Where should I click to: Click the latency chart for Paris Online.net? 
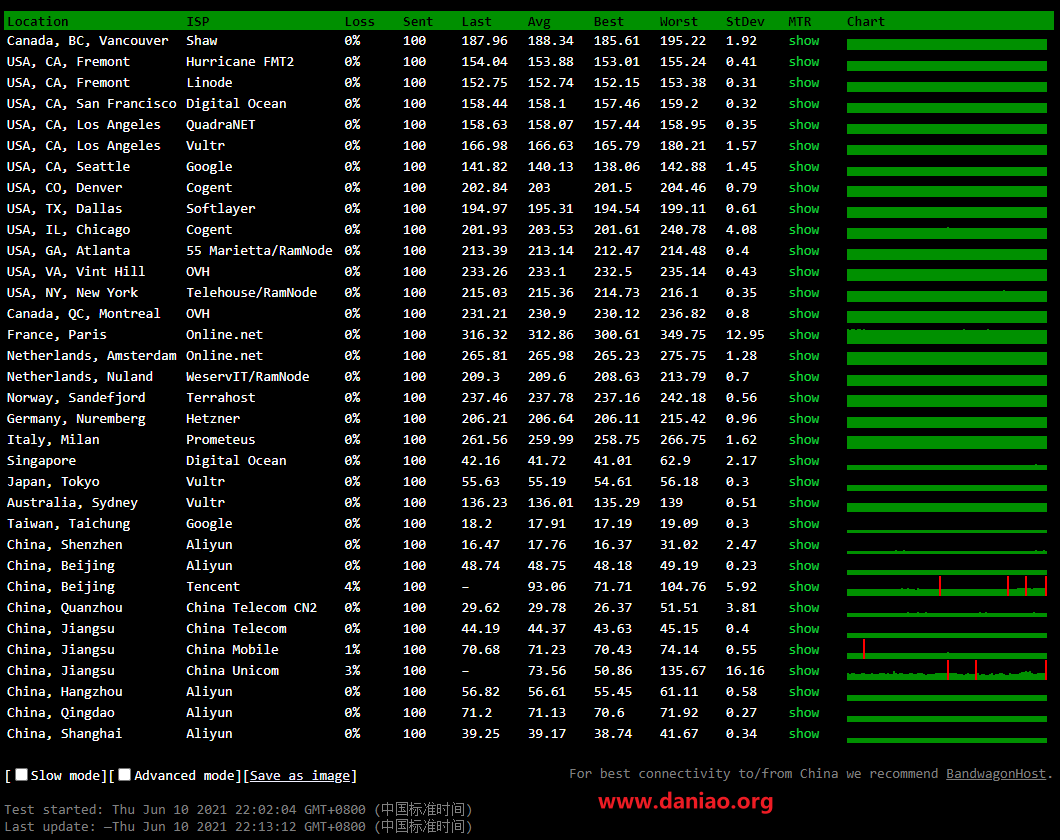coord(946,335)
